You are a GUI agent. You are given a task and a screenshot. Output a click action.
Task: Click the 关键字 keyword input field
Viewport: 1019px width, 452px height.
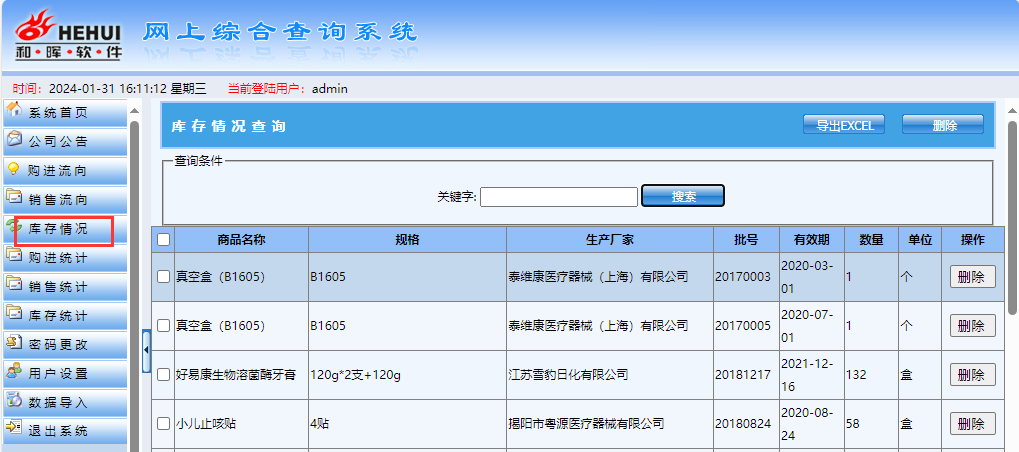(558, 197)
